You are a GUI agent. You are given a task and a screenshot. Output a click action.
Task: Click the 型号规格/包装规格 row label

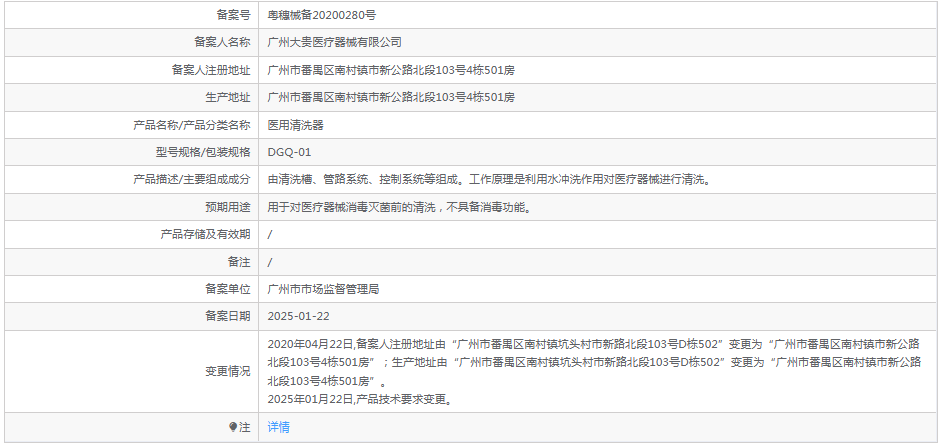coord(196,152)
